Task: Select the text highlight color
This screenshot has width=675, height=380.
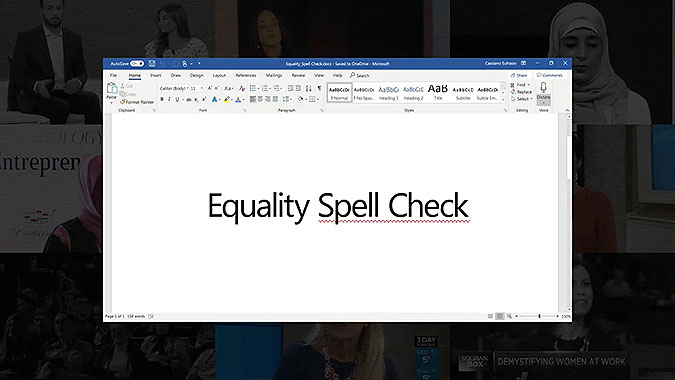Action: pyautogui.click(x=226, y=99)
